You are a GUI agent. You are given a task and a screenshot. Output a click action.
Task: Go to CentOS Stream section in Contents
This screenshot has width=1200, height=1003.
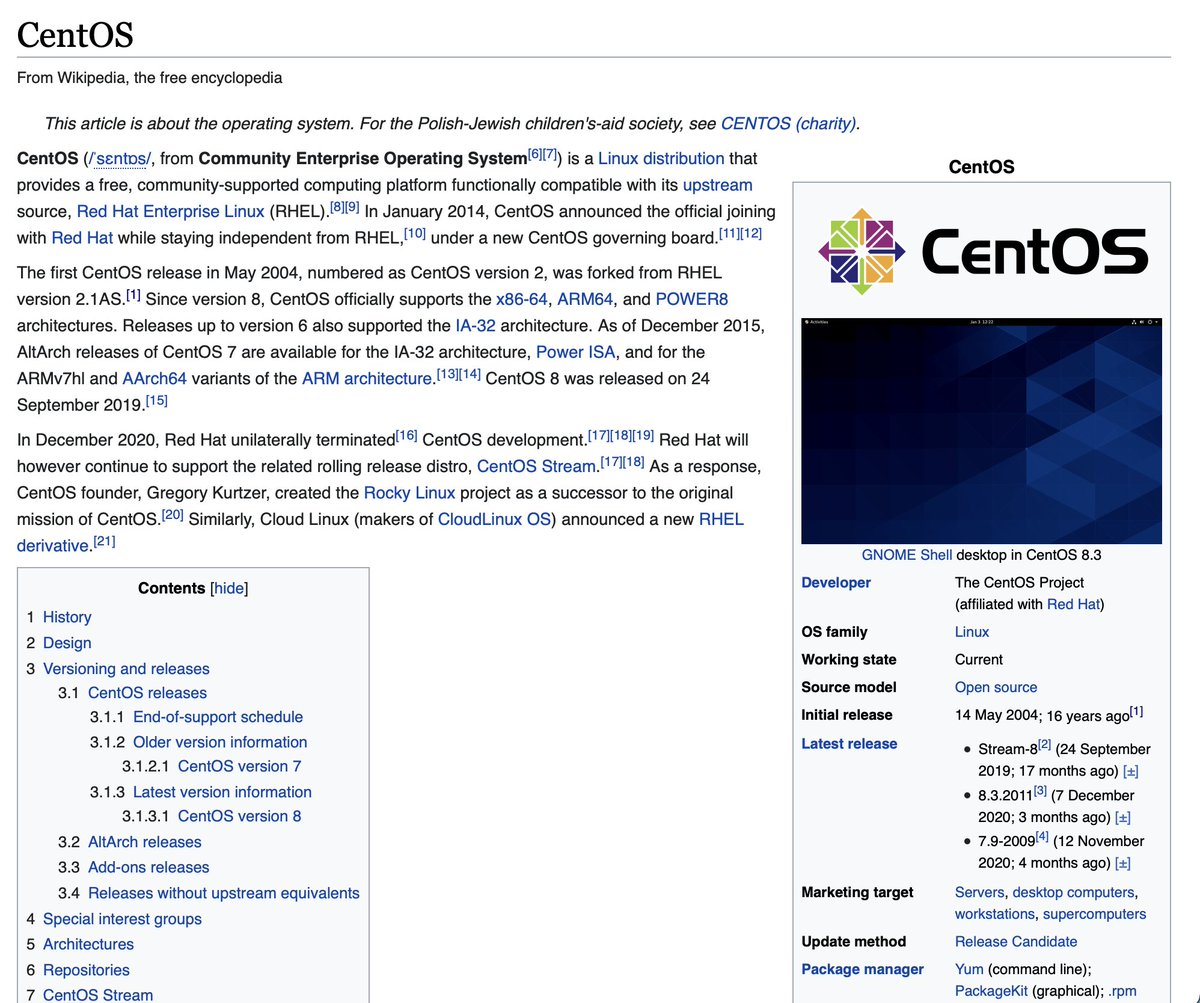98,995
